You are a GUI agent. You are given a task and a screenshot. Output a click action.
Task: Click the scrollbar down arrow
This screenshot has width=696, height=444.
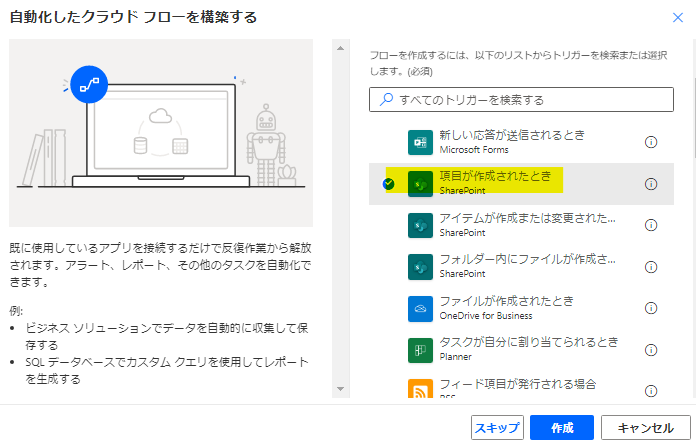[340, 389]
